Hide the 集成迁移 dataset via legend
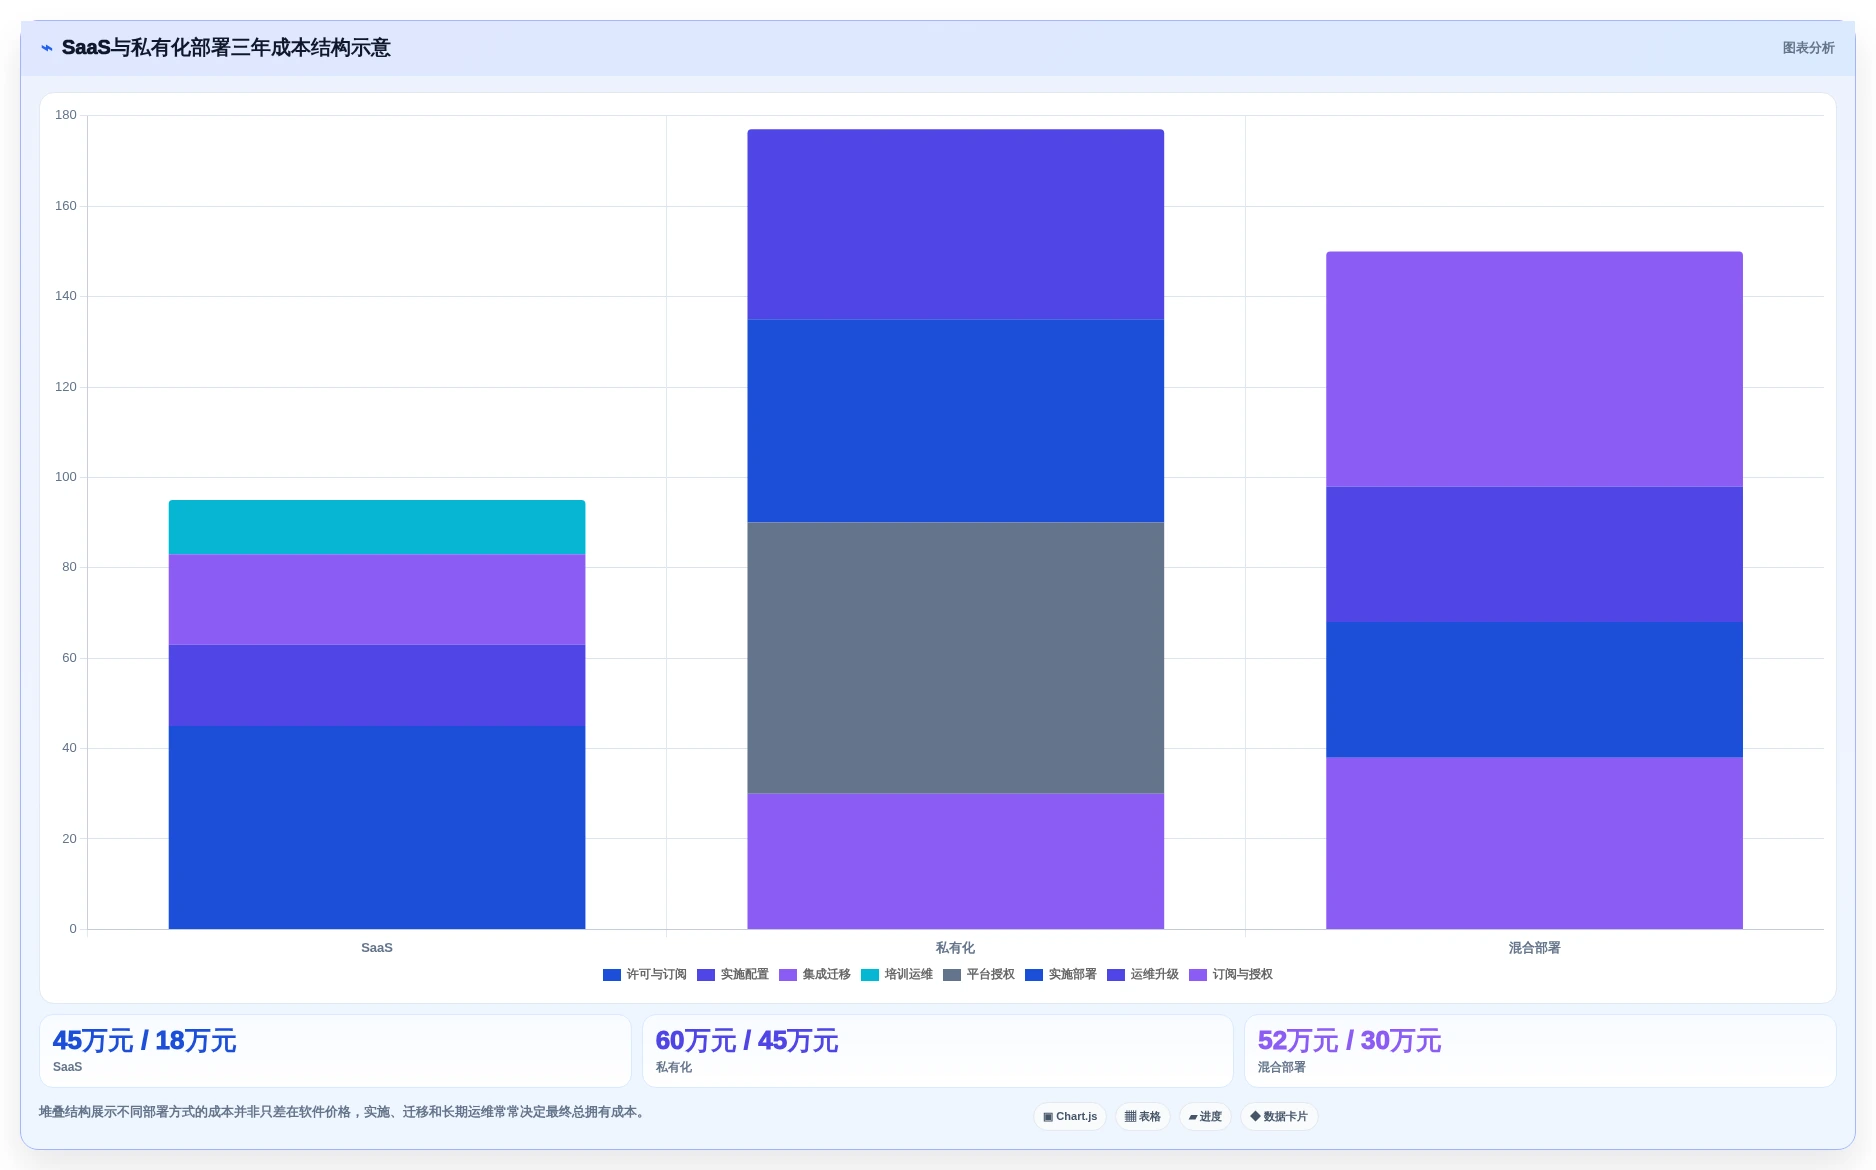The image size is (1876, 1170). [814, 975]
